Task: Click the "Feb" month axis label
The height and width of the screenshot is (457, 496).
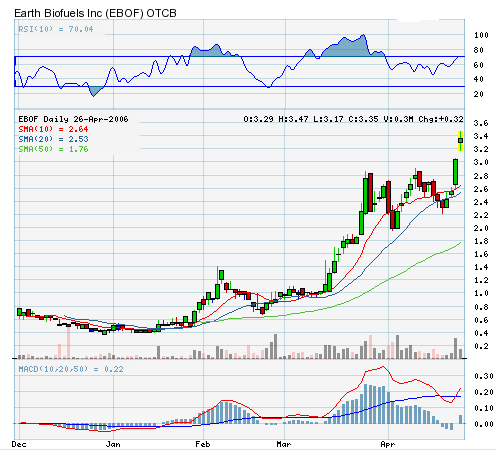Action: [x=203, y=444]
